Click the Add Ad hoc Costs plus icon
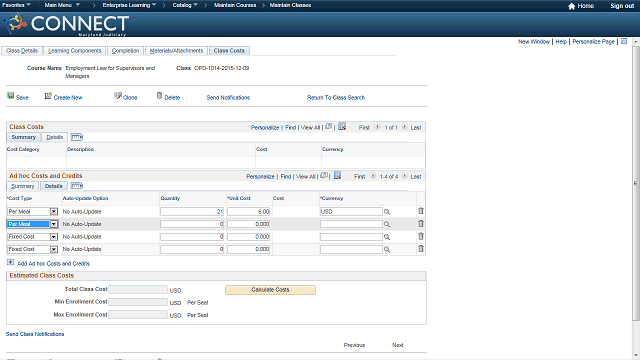Viewport: 640px width, 360px height. click(x=11, y=262)
